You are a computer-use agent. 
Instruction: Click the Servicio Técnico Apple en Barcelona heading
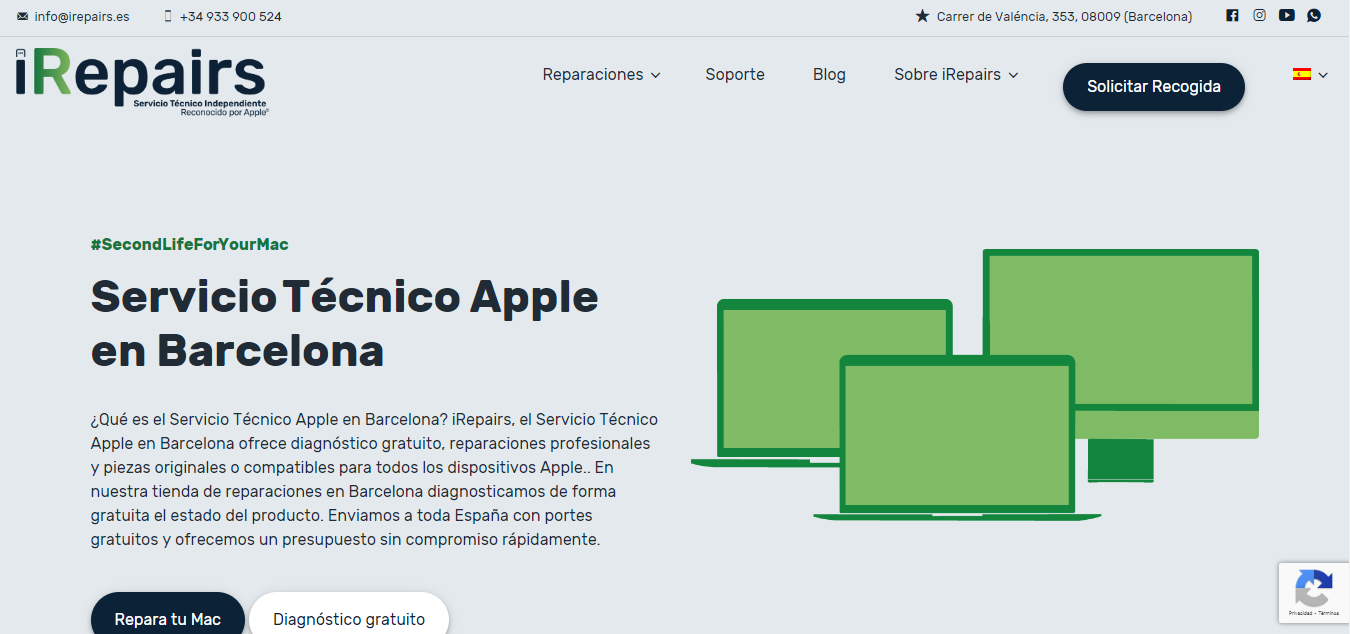(345, 323)
